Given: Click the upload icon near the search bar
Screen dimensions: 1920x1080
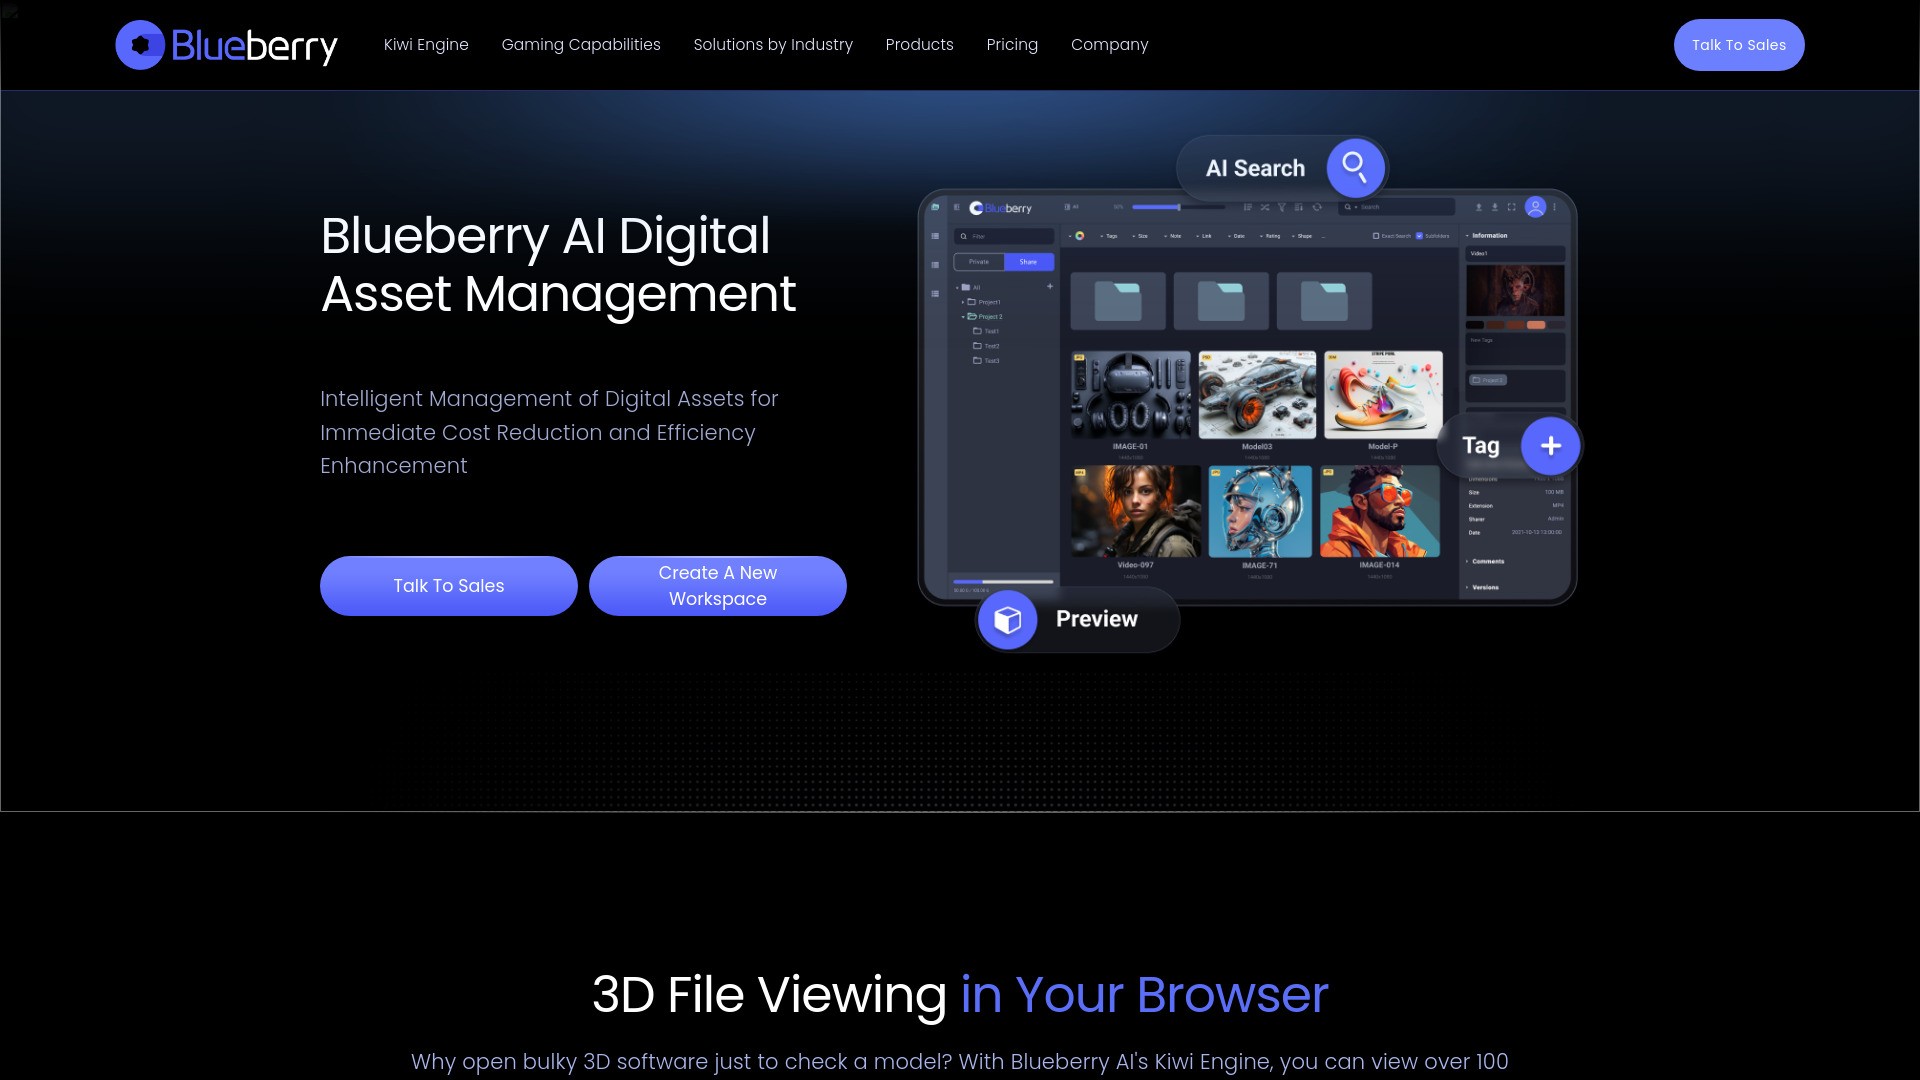Looking at the screenshot, I should click(1479, 207).
